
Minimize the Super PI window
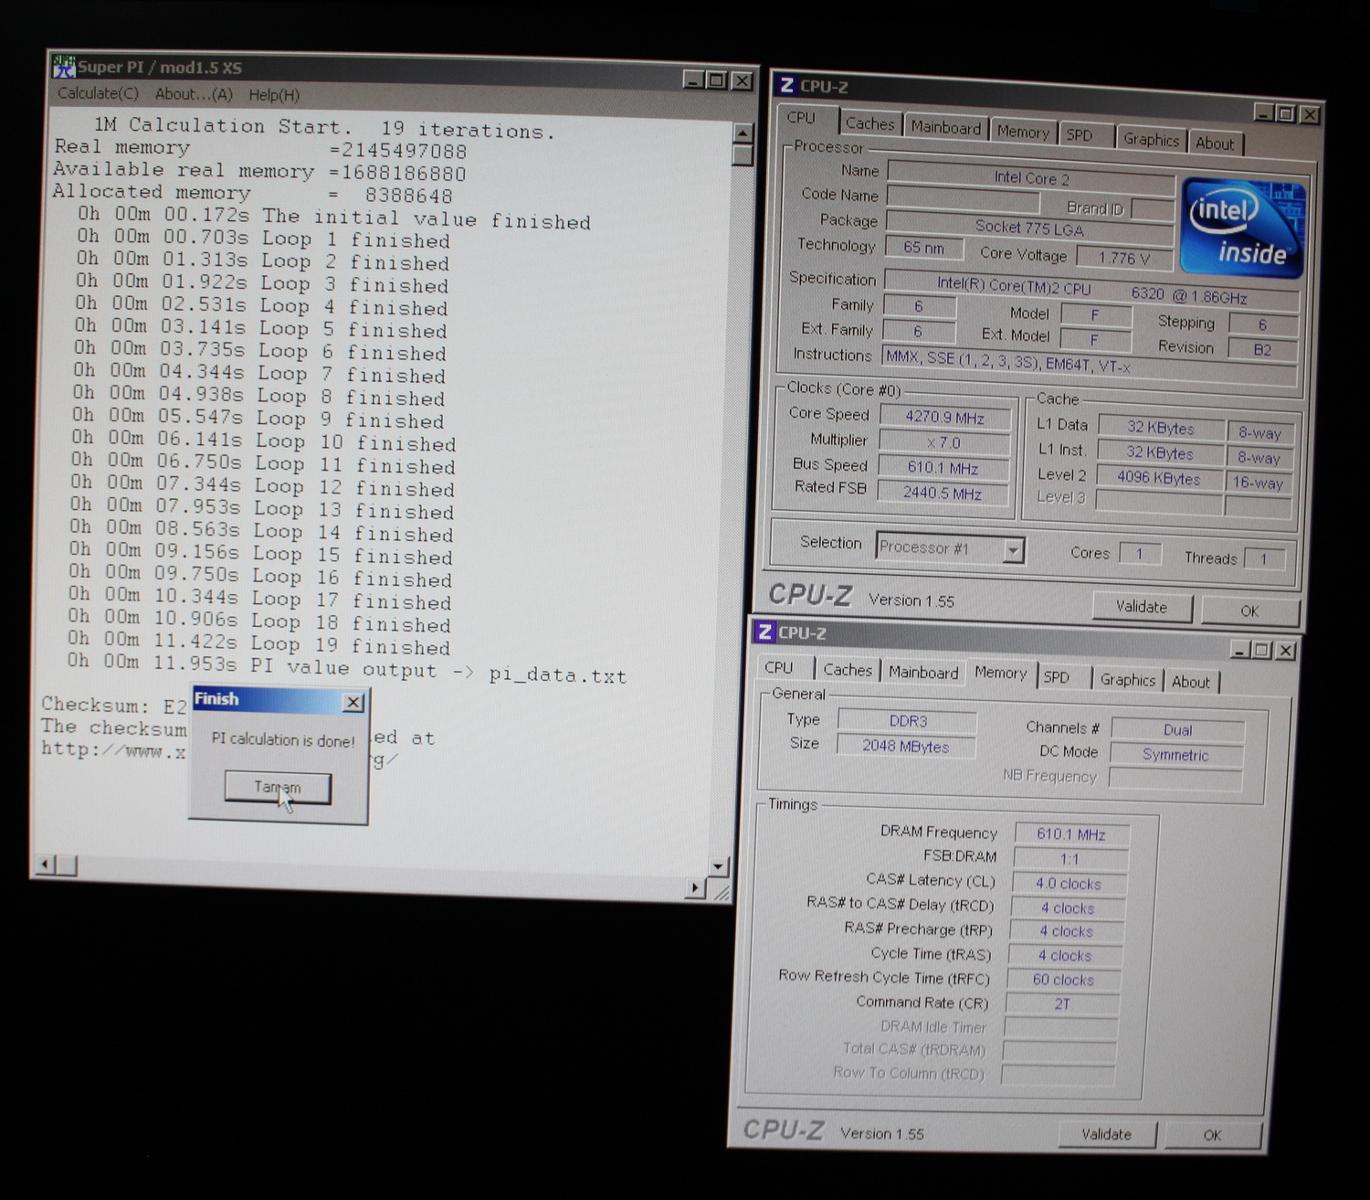(x=693, y=80)
